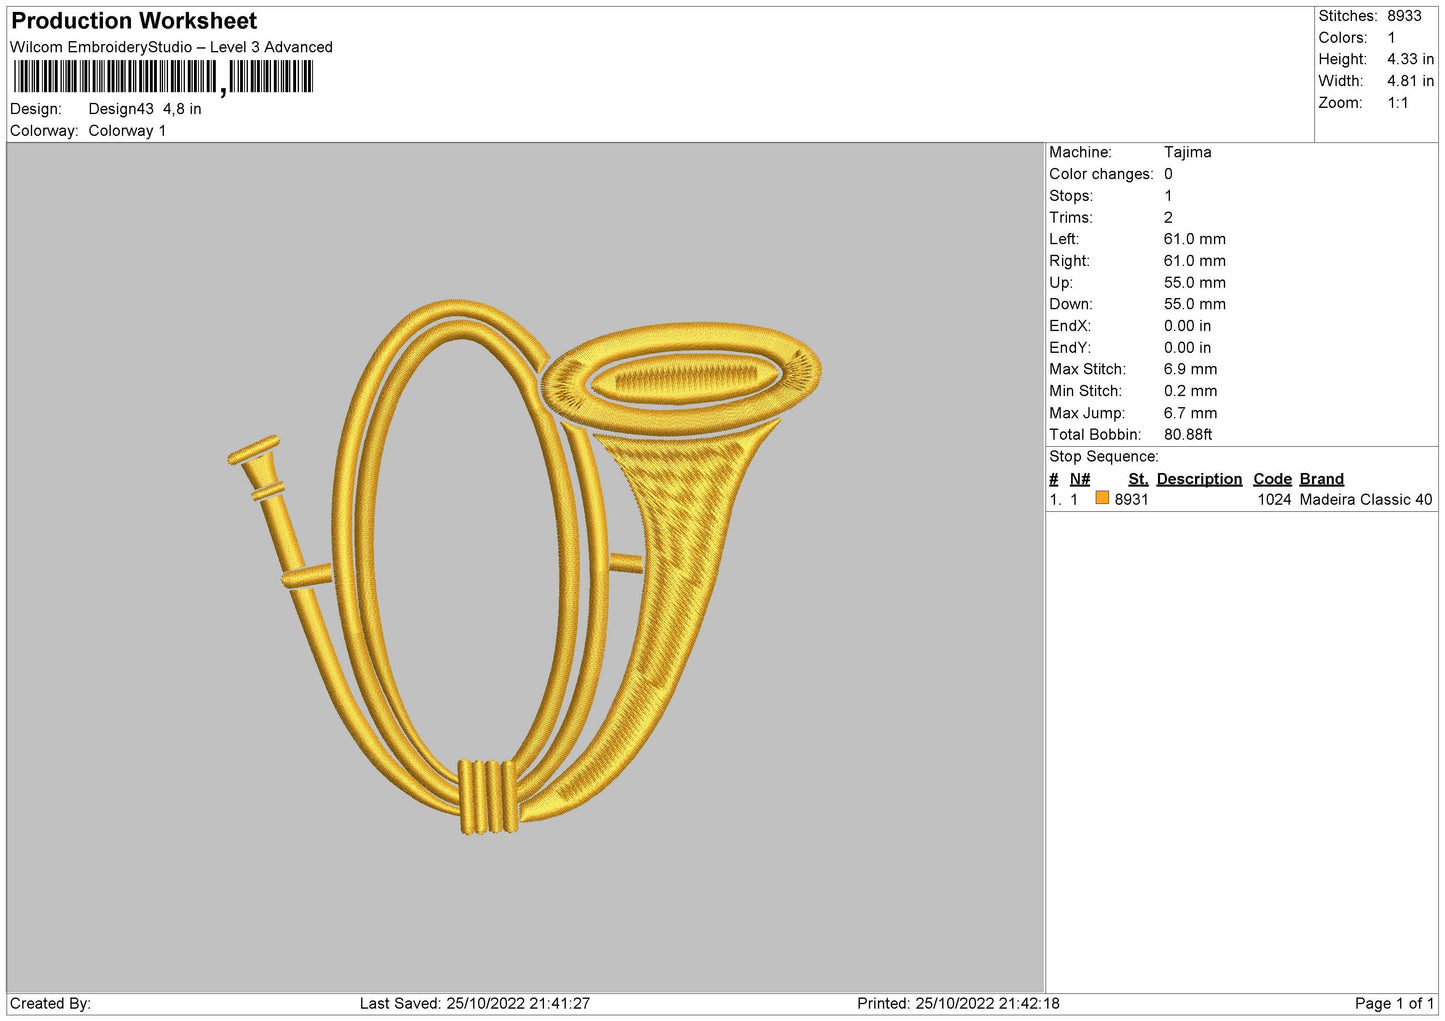Click the 'Design43 4,8 in' design name
The width and height of the screenshot is (1445, 1021).
(145, 109)
